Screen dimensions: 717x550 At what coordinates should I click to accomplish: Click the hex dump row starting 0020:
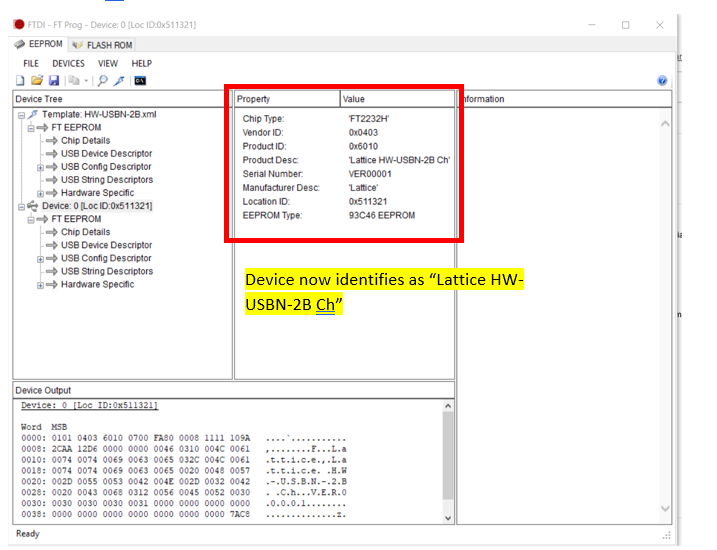(184, 481)
